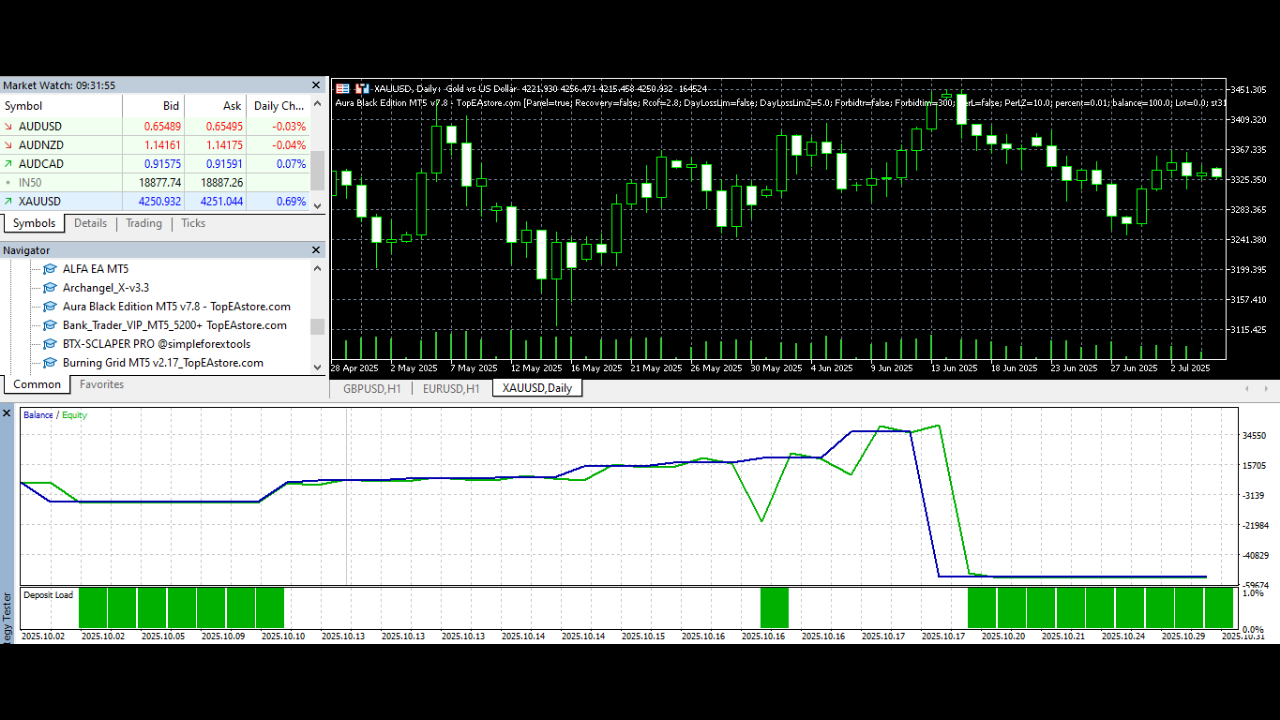Click the Burning Grid MT5 expert icon
Viewport: 1280px width, 720px height.
[x=50, y=364]
